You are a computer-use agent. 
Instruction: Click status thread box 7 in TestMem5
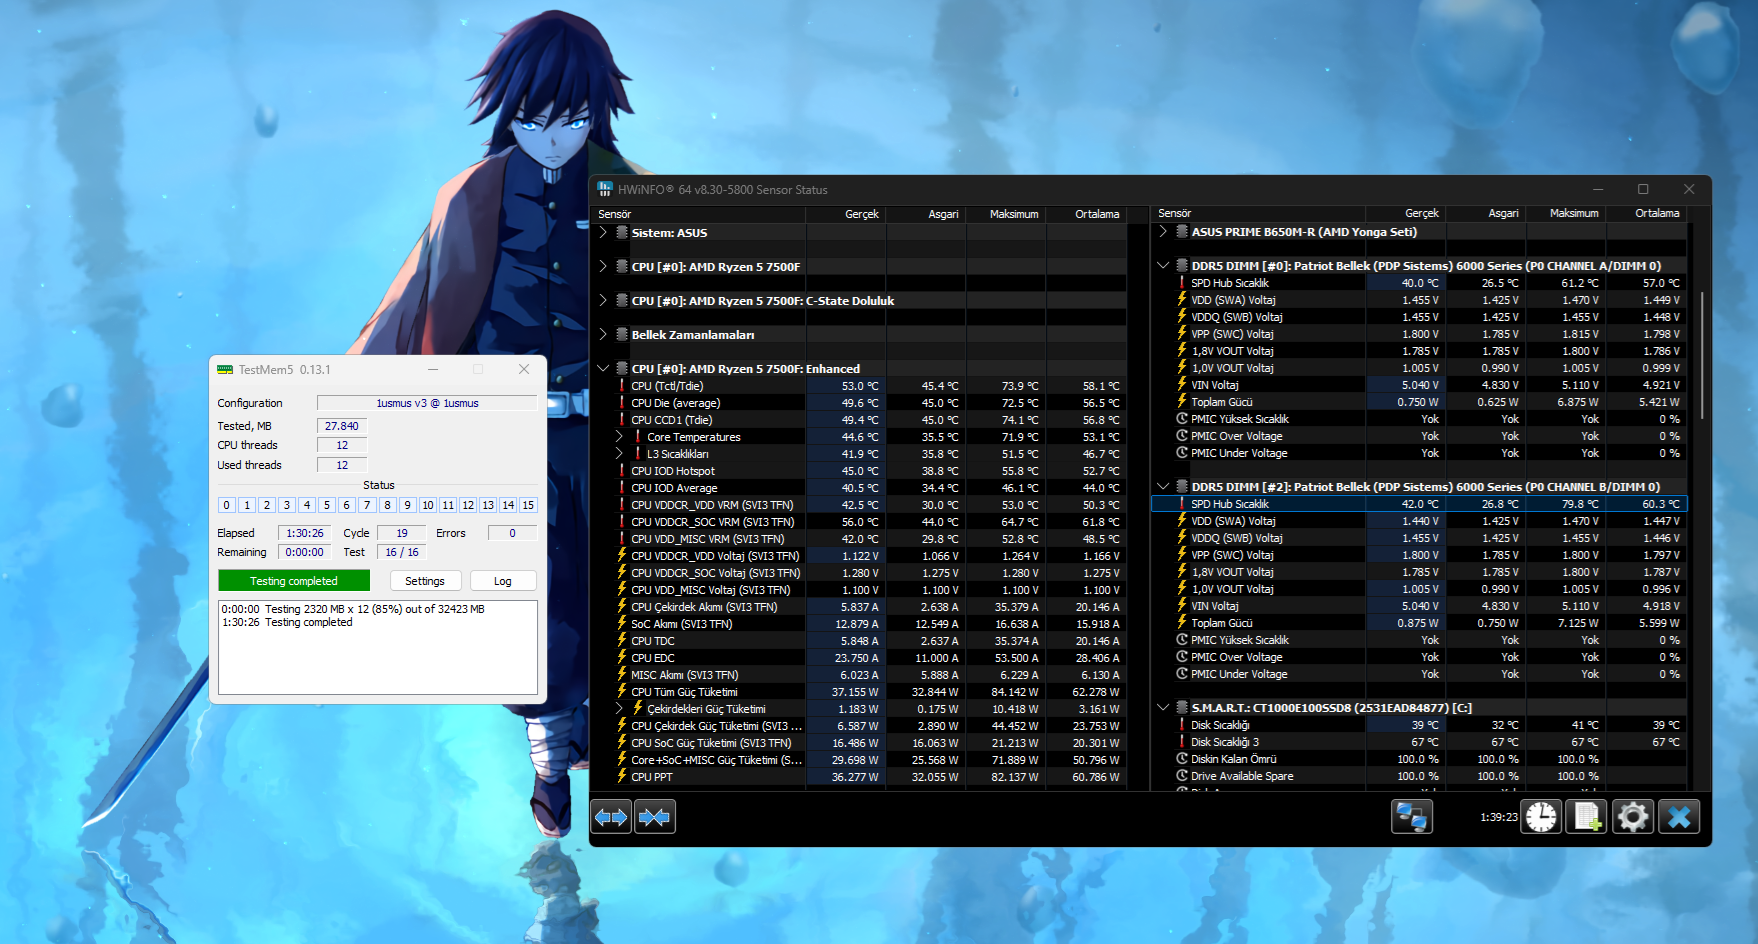(367, 505)
